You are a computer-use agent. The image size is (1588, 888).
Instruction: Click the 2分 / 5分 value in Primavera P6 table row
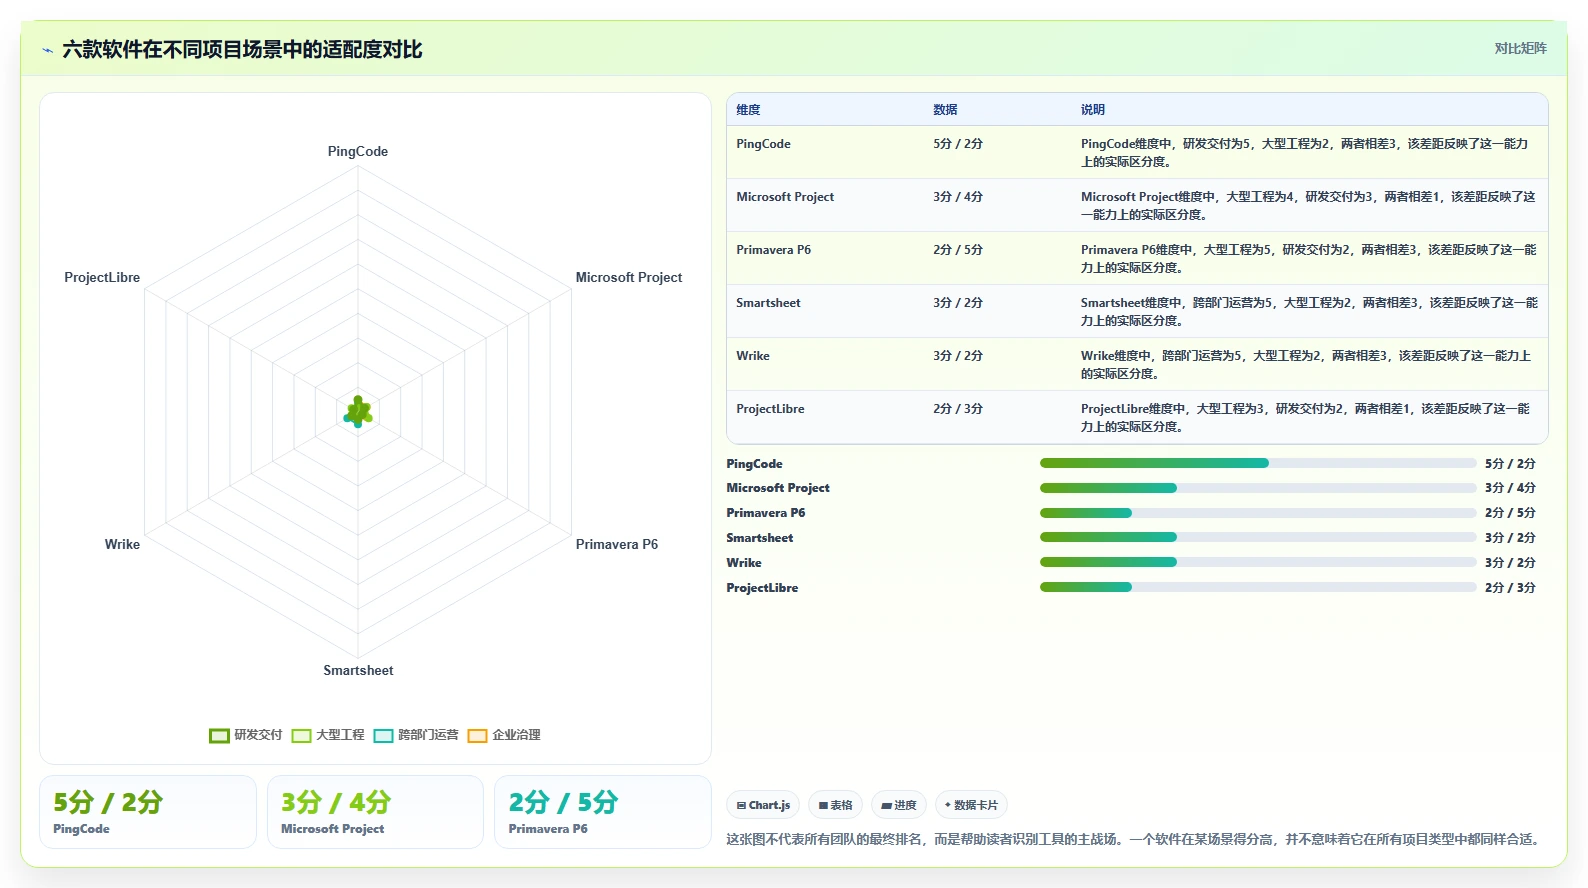coord(958,250)
